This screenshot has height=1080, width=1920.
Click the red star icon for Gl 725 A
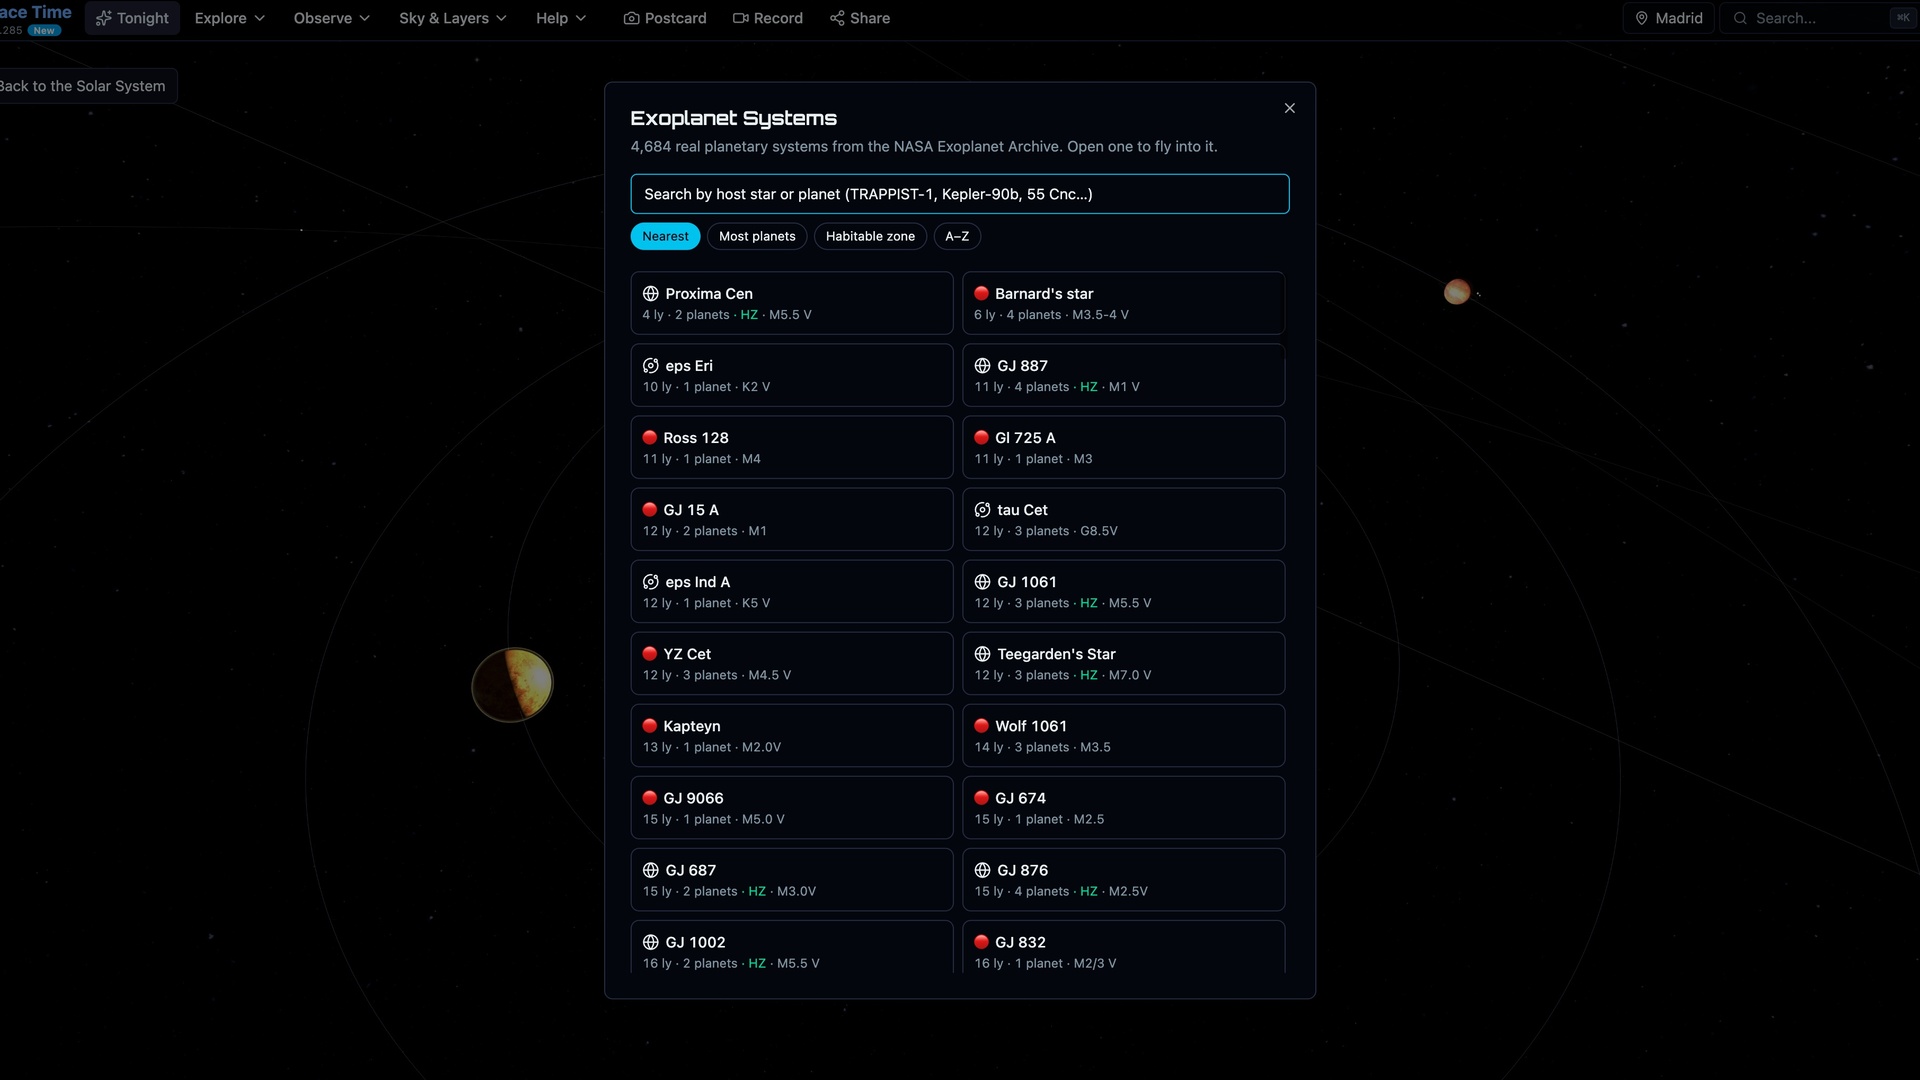[x=982, y=437]
